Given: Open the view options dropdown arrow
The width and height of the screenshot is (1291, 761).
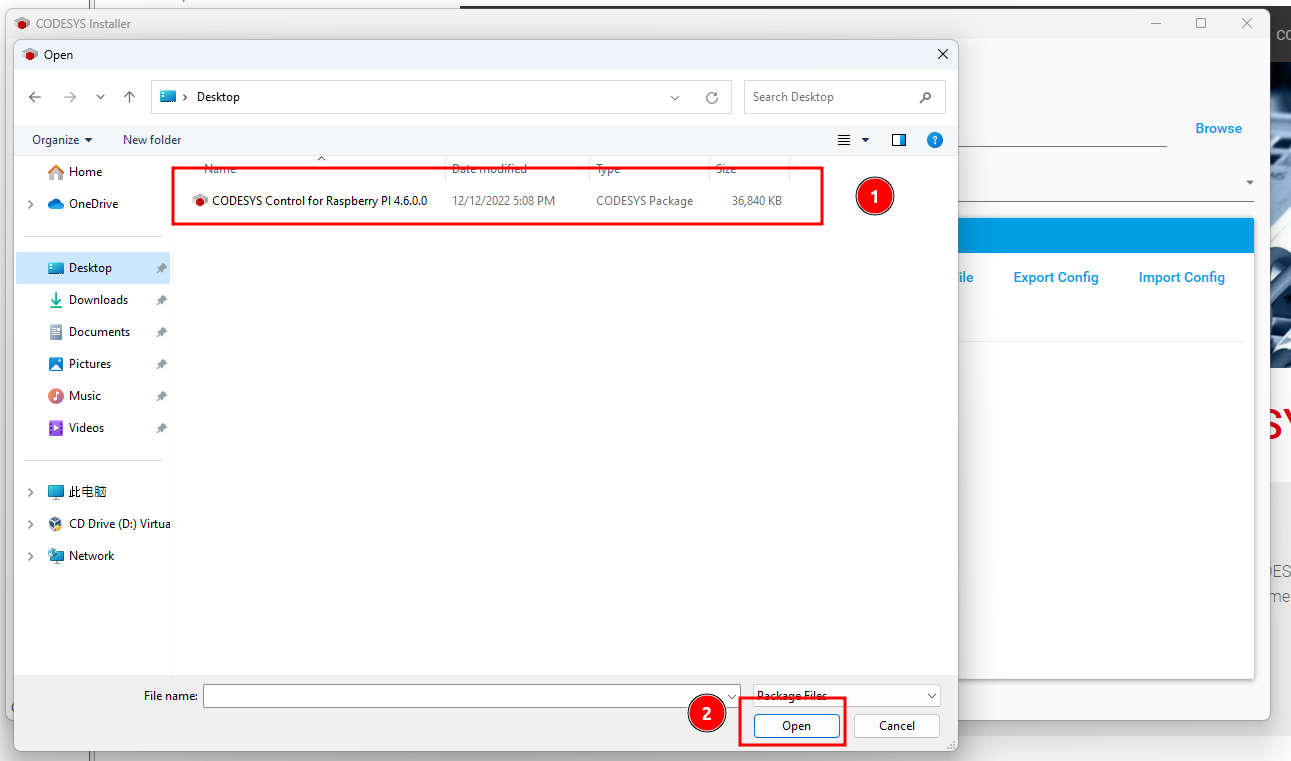Looking at the screenshot, I should (x=866, y=140).
